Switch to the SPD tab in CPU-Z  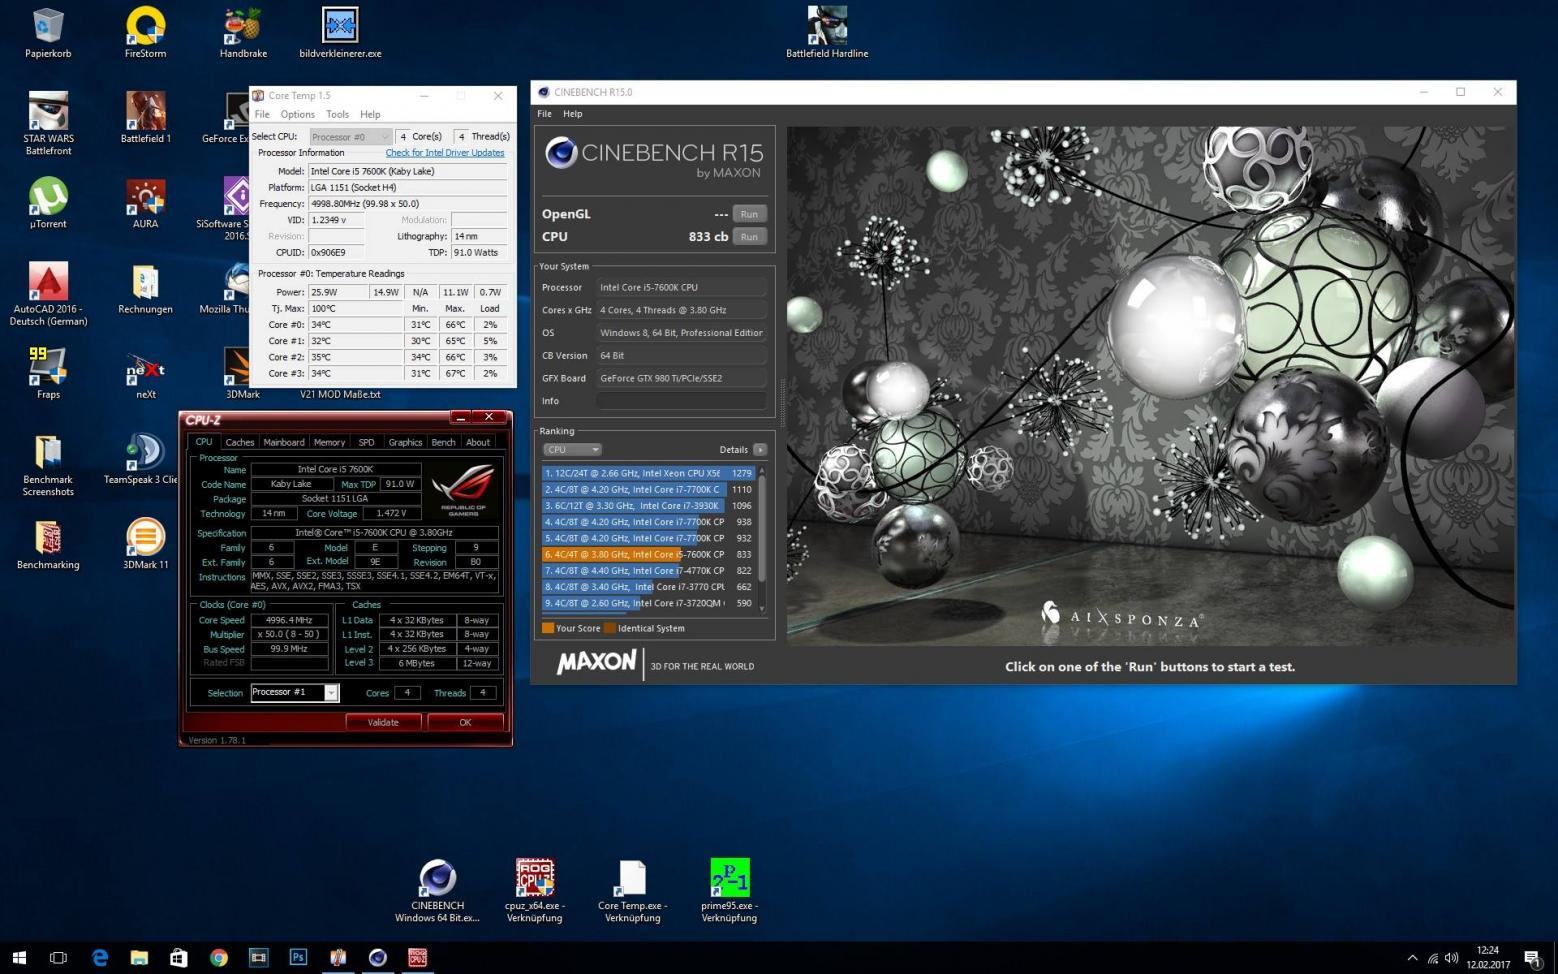366,442
